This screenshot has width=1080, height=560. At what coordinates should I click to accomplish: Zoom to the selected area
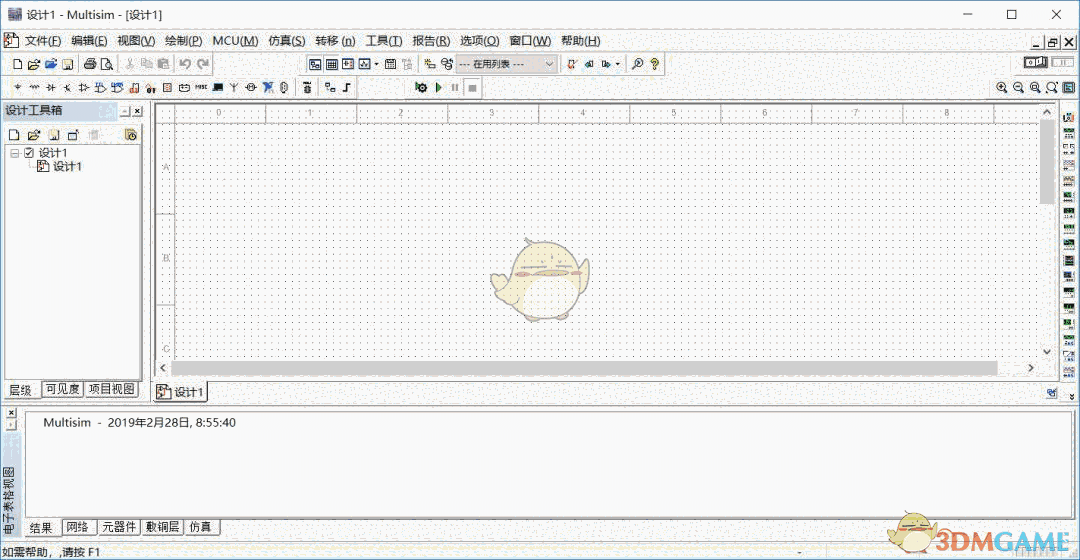pos(1035,87)
